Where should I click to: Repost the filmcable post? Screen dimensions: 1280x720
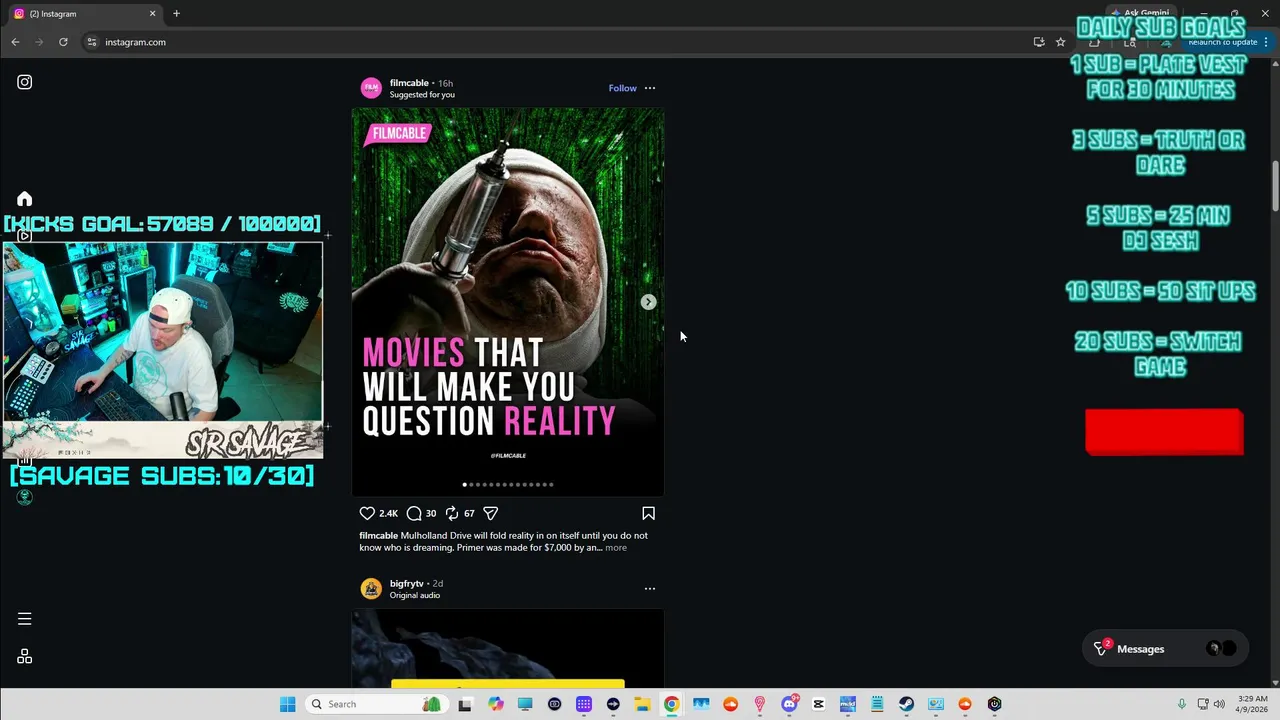(452, 513)
